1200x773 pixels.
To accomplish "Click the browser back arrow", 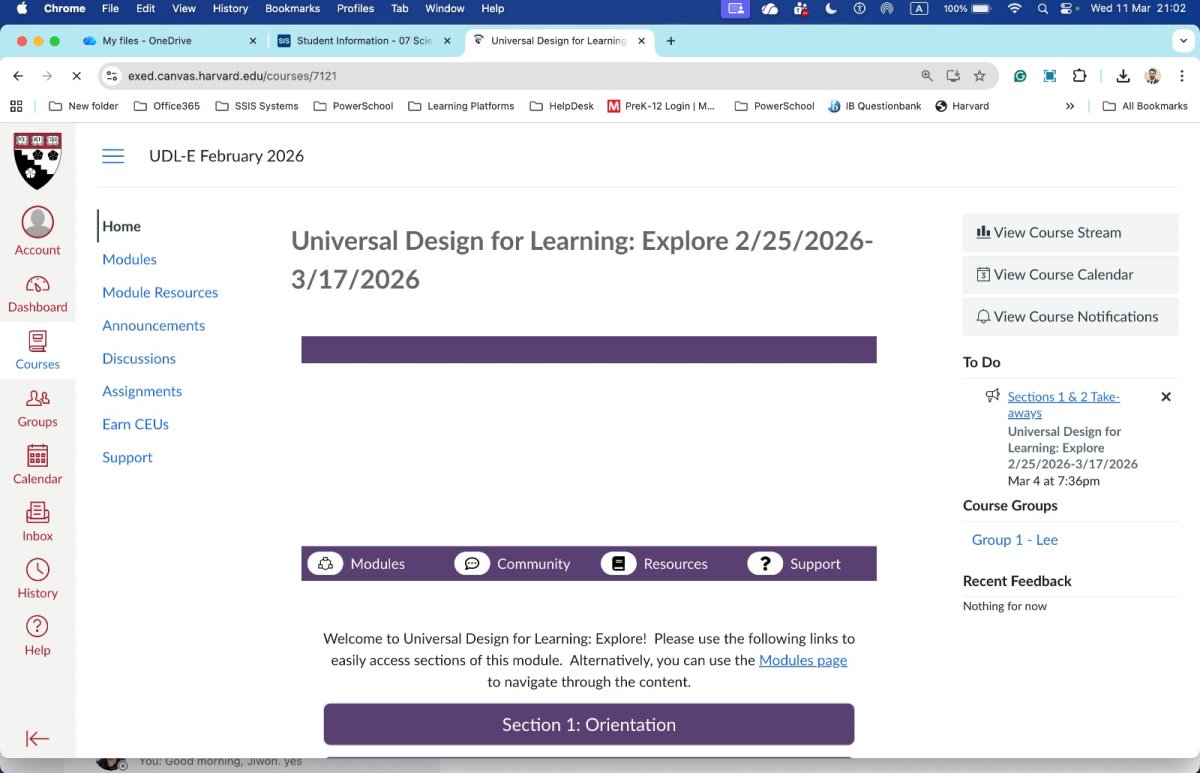I will [18, 75].
